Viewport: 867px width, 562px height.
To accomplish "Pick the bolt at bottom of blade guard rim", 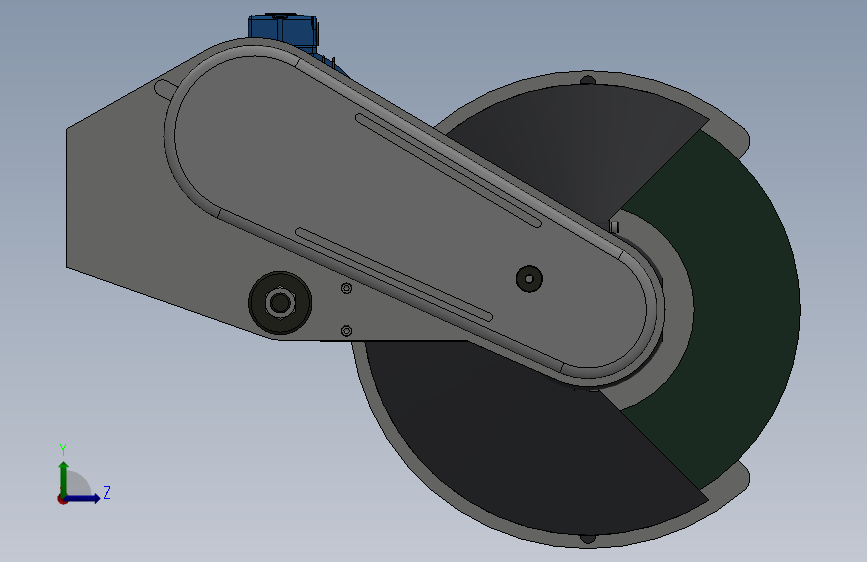I will coord(588,538).
